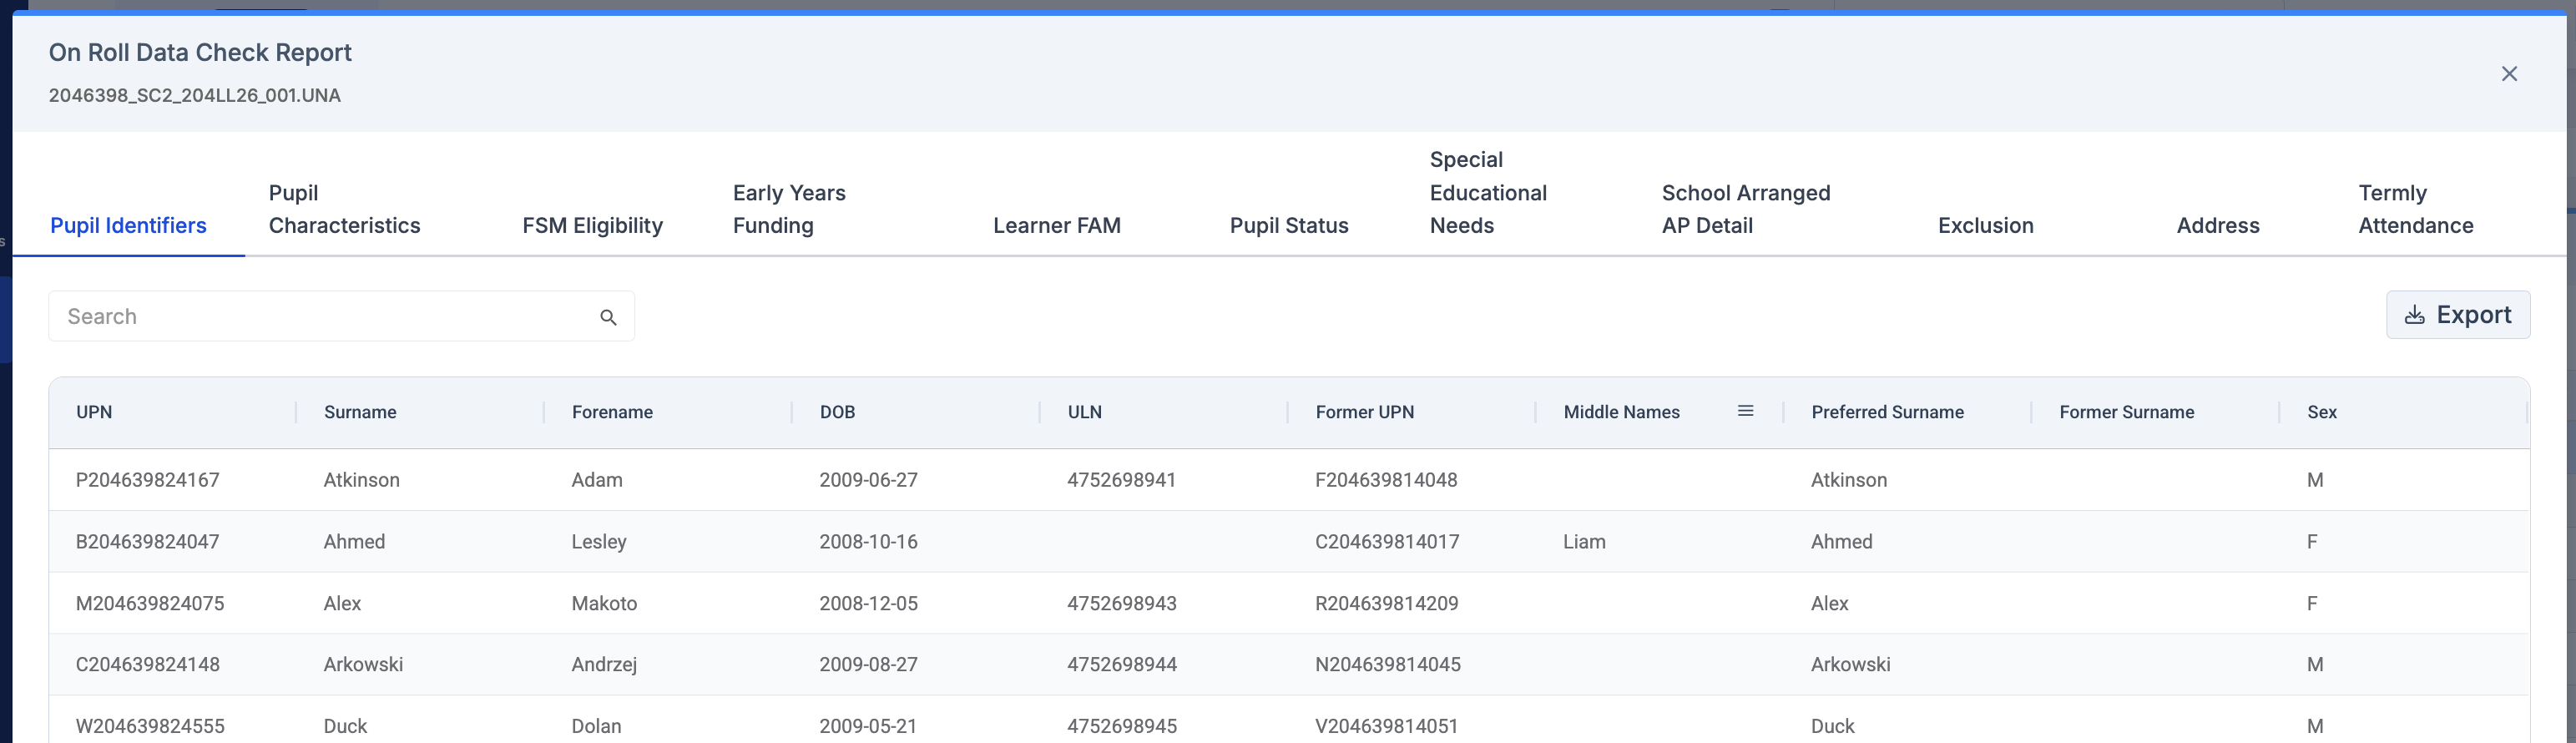Sort by the UPN column header

(x=94, y=412)
